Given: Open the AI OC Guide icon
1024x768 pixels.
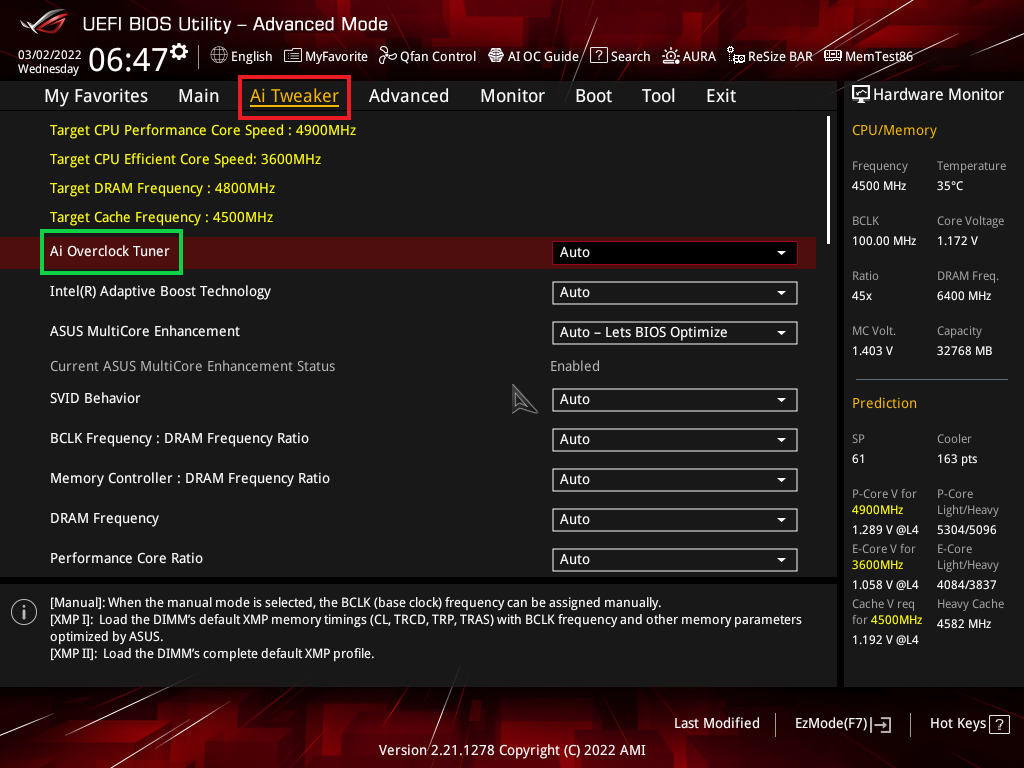Looking at the screenshot, I should click(496, 56).
